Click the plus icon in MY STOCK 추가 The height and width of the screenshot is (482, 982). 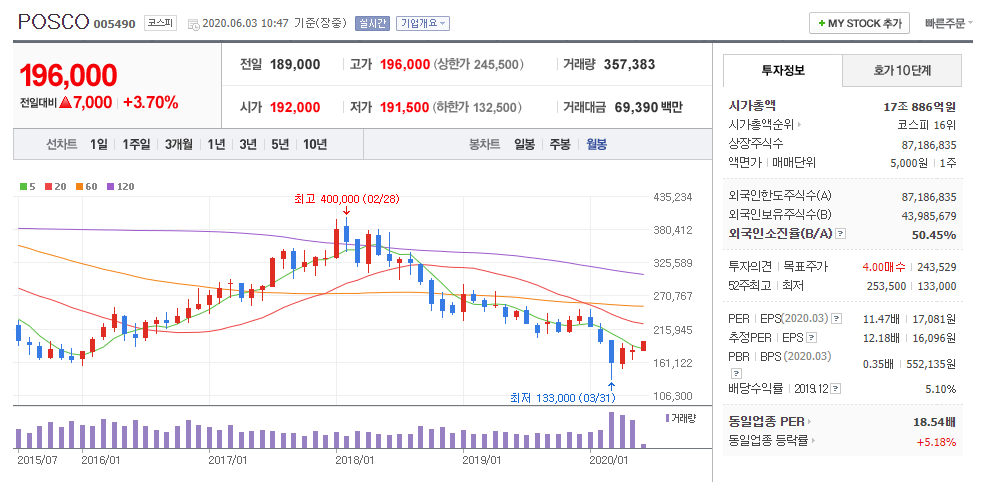[821, 24]
